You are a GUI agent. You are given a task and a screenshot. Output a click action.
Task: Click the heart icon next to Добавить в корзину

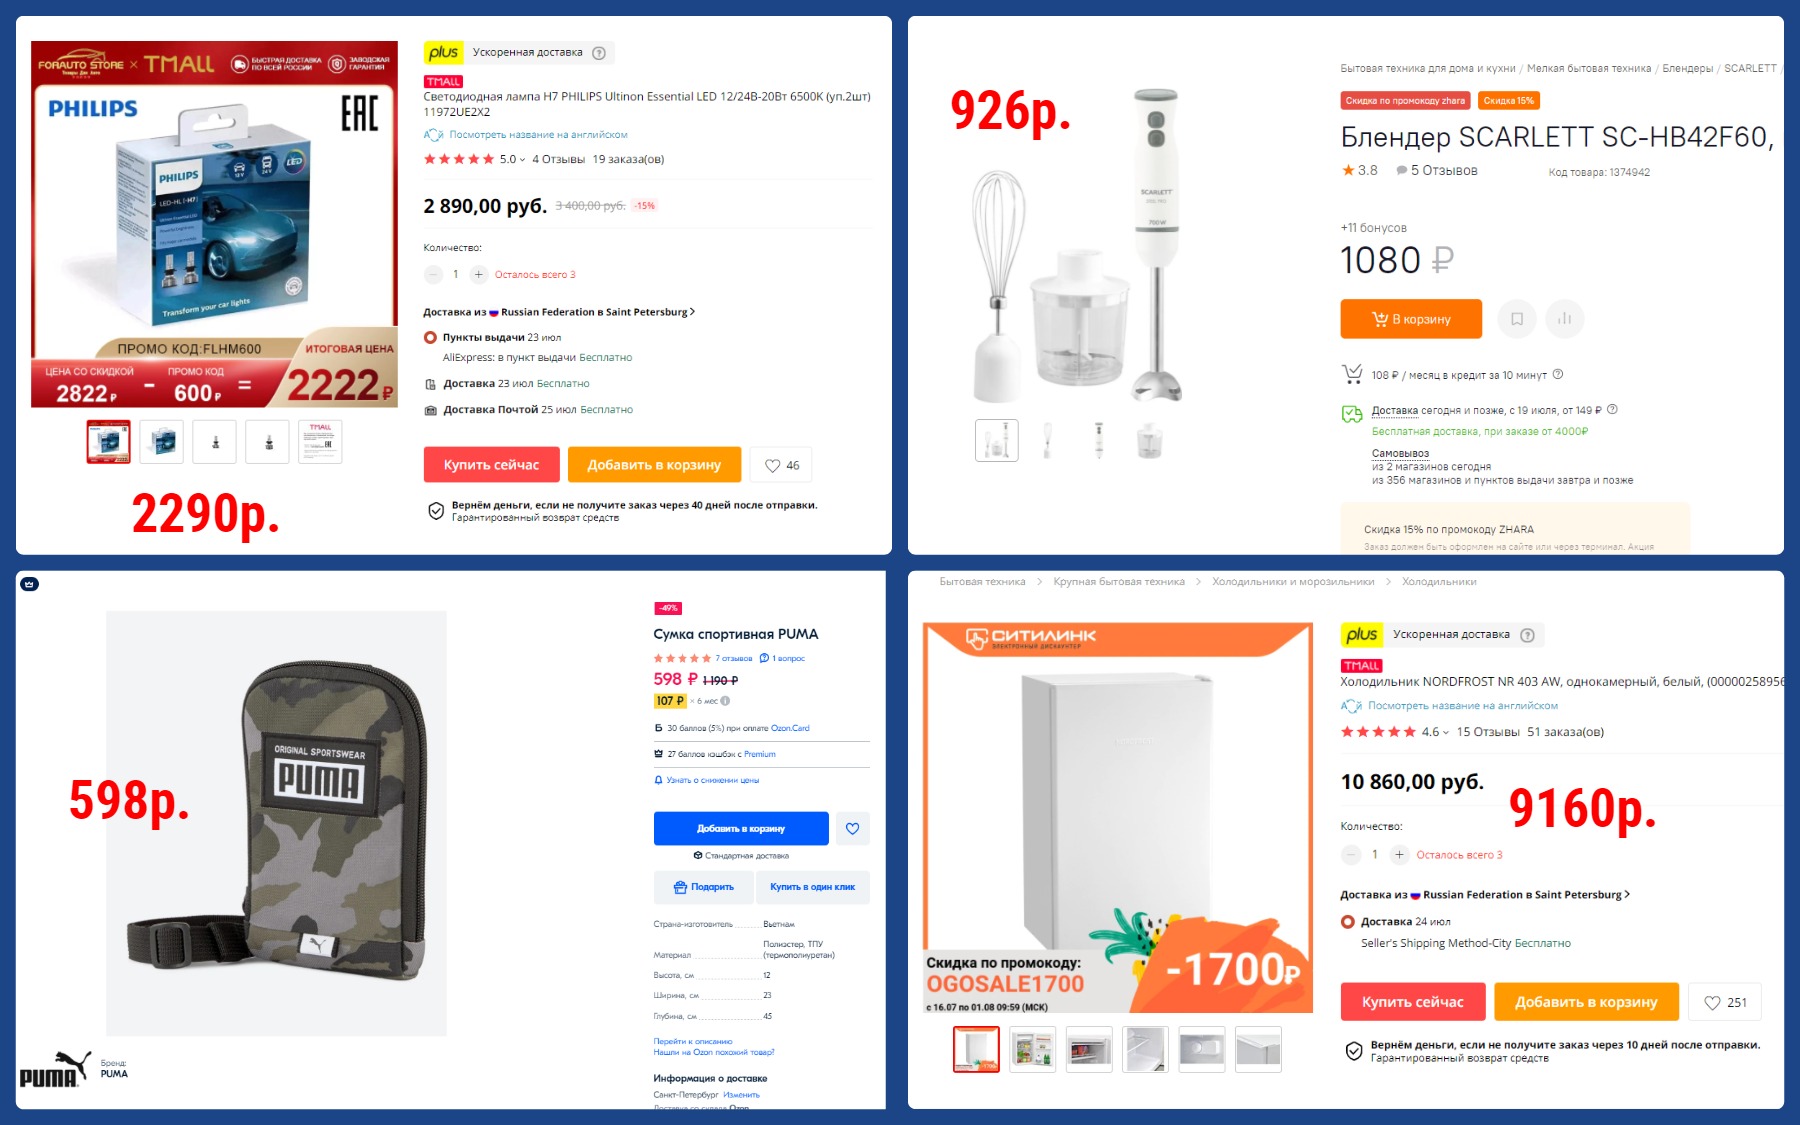point(852,828)
